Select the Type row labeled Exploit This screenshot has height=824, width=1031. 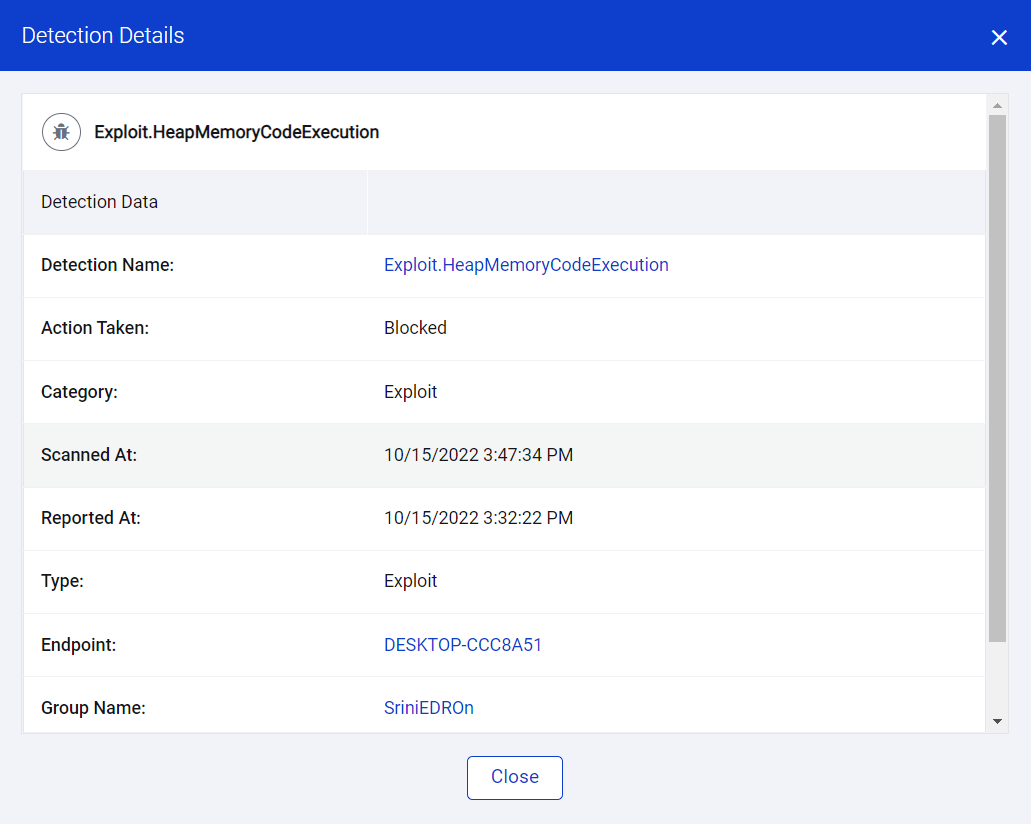tap(410, 581)
